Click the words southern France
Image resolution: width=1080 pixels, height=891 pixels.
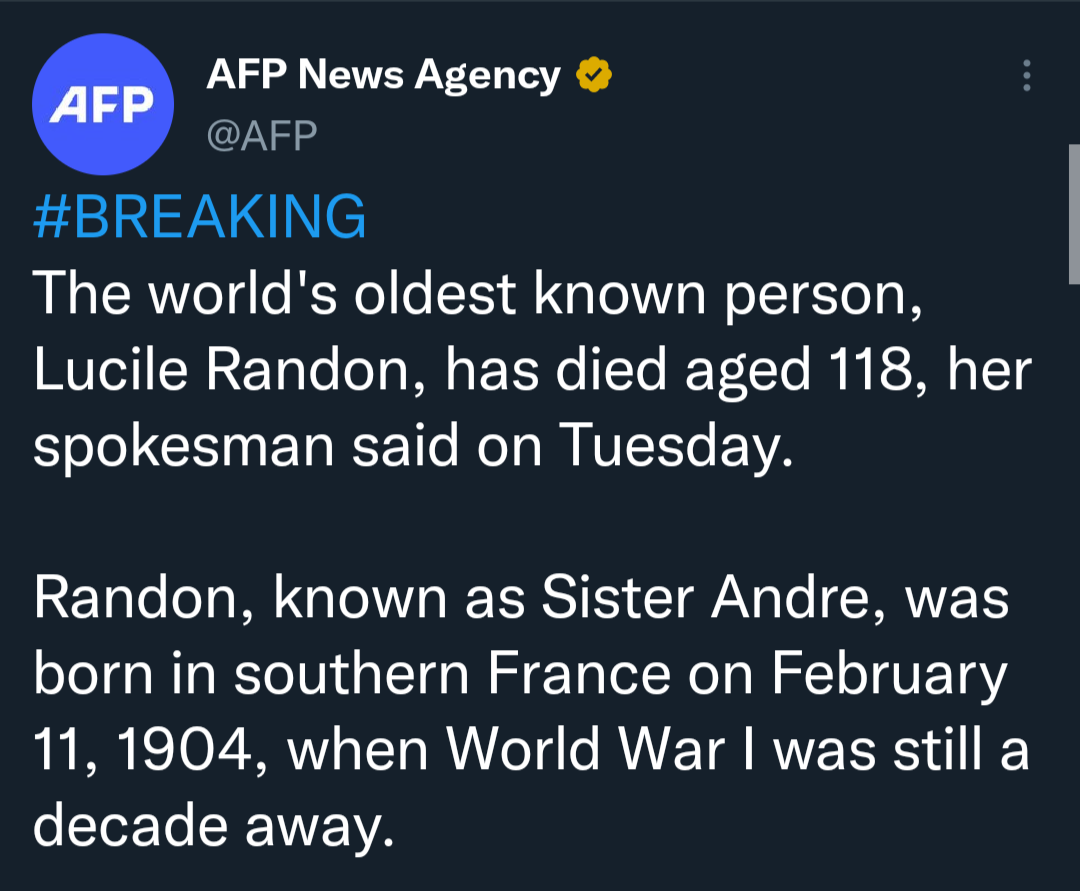coord(452,673)
